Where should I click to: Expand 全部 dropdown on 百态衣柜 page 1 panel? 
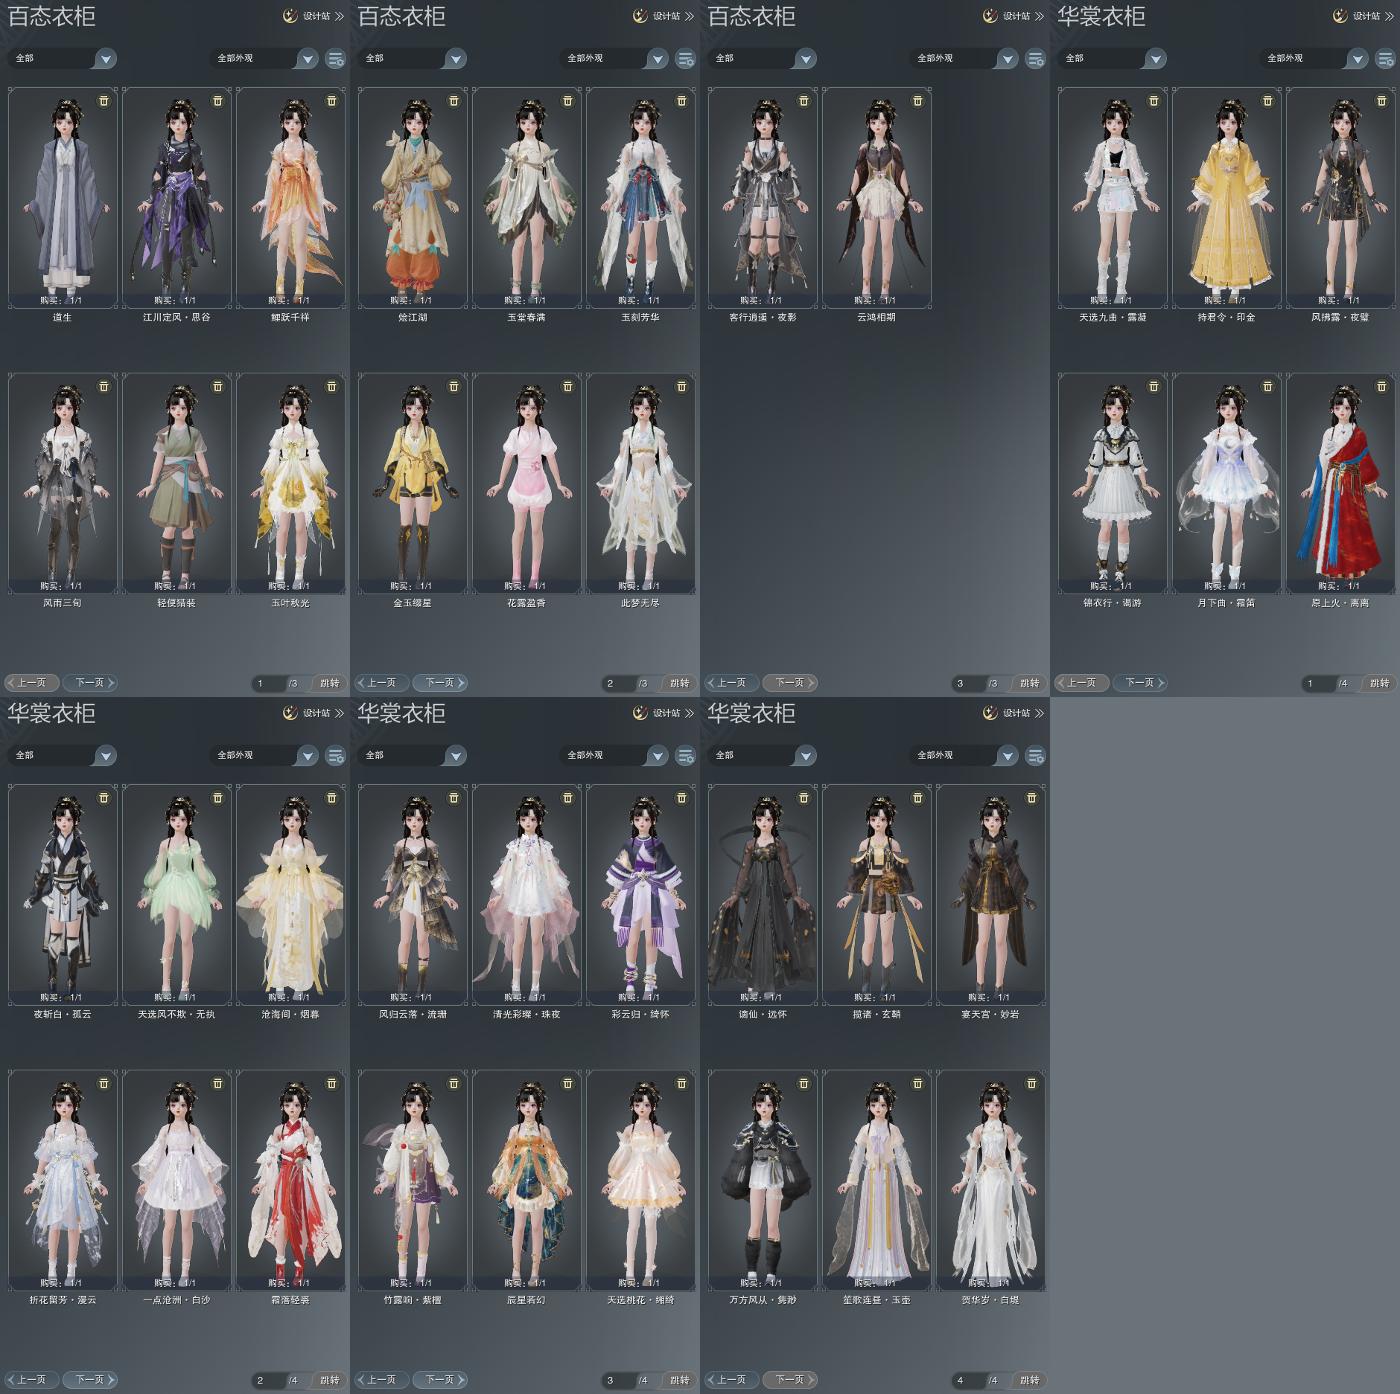[62, 59]
